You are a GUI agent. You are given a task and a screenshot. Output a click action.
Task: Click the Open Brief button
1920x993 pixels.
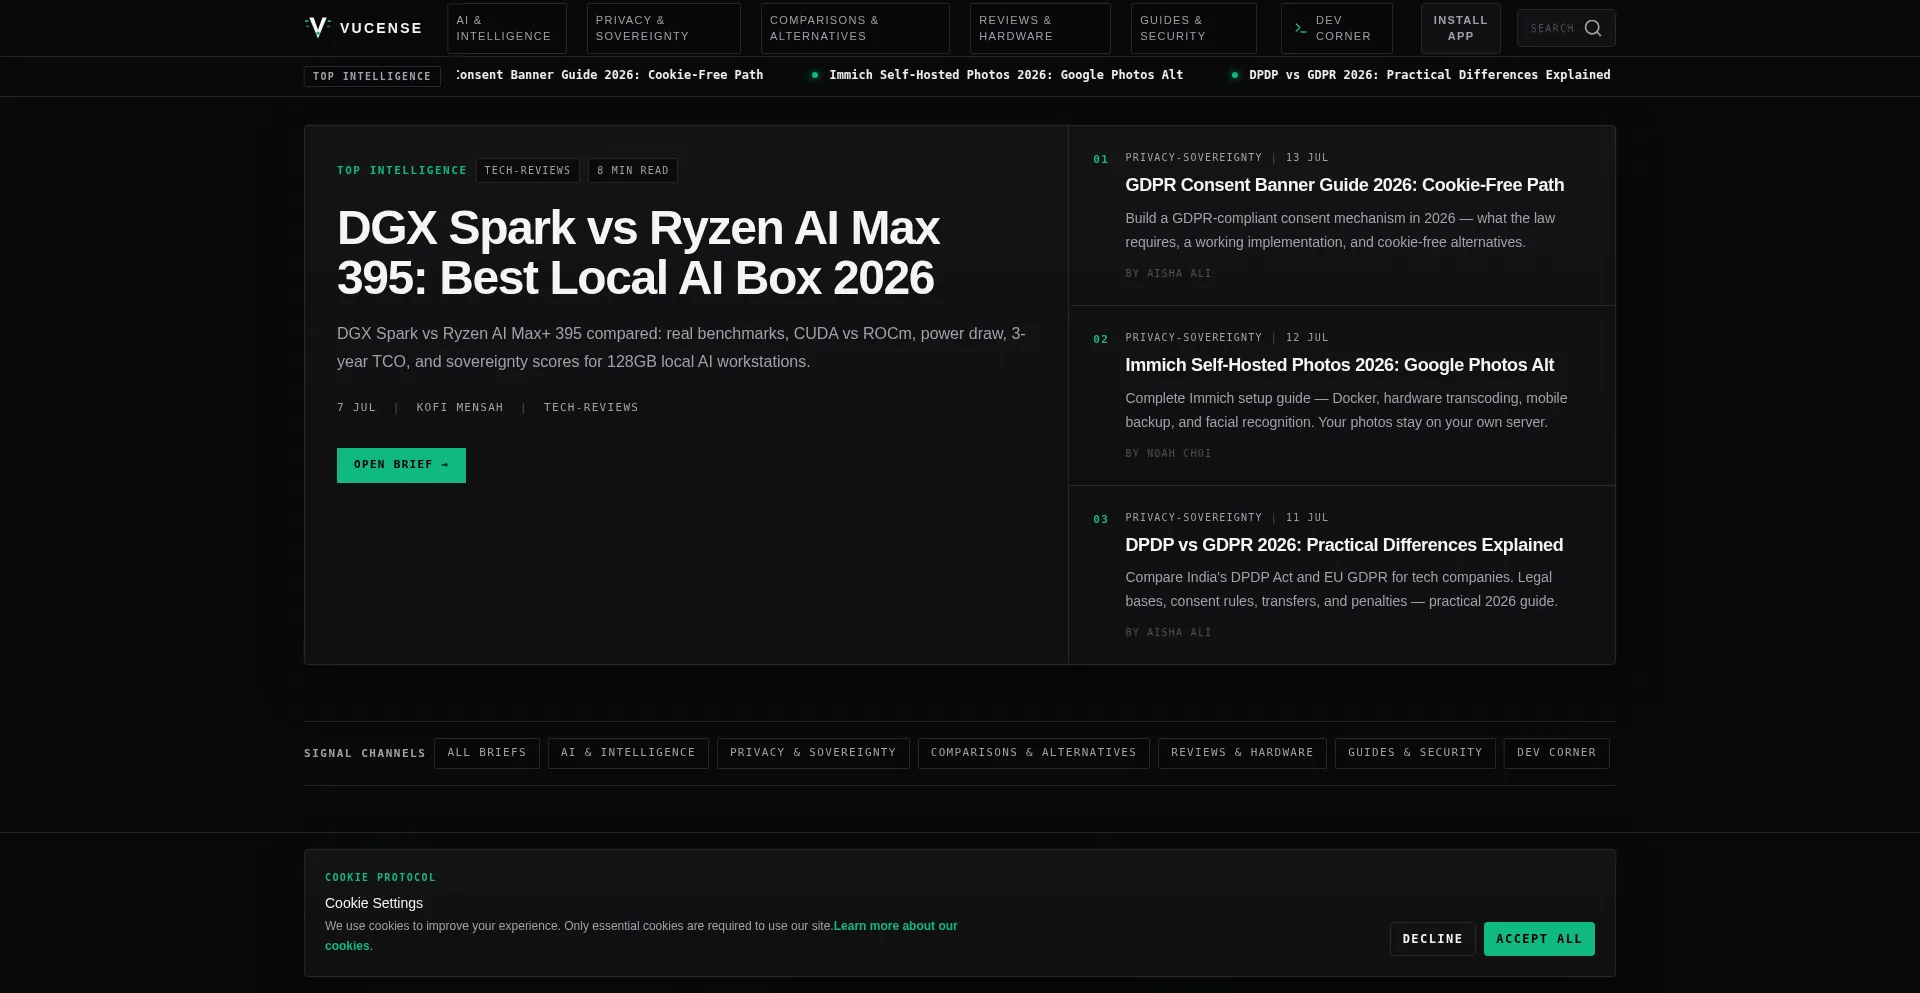tap(401, 465)
